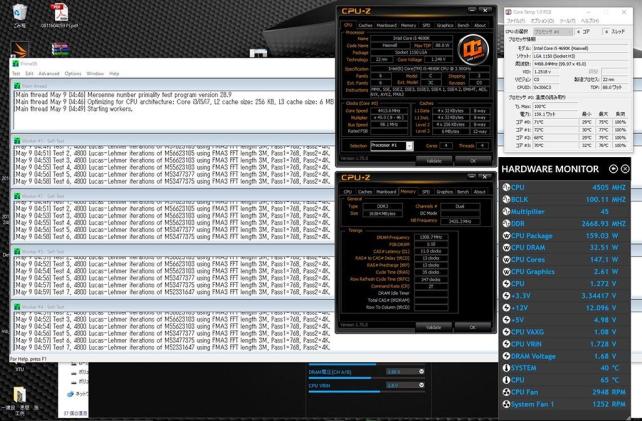
Task: Click the Worker #2 sub-window icon
Action: 17,196
